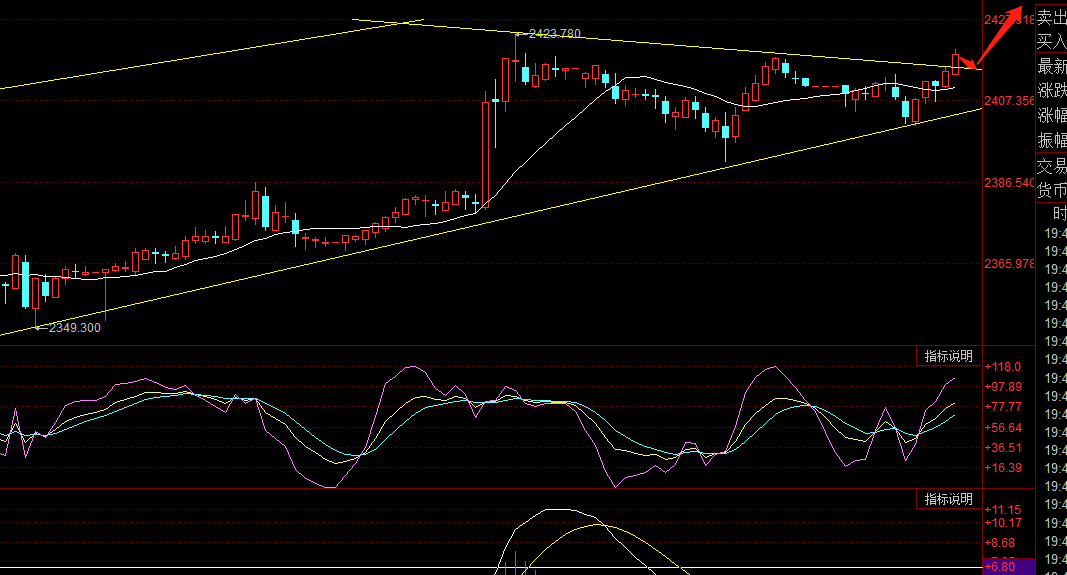Screen dimensions: 1067x575
Task: Select the lower yellow support trendline
Action: (490, 221)
